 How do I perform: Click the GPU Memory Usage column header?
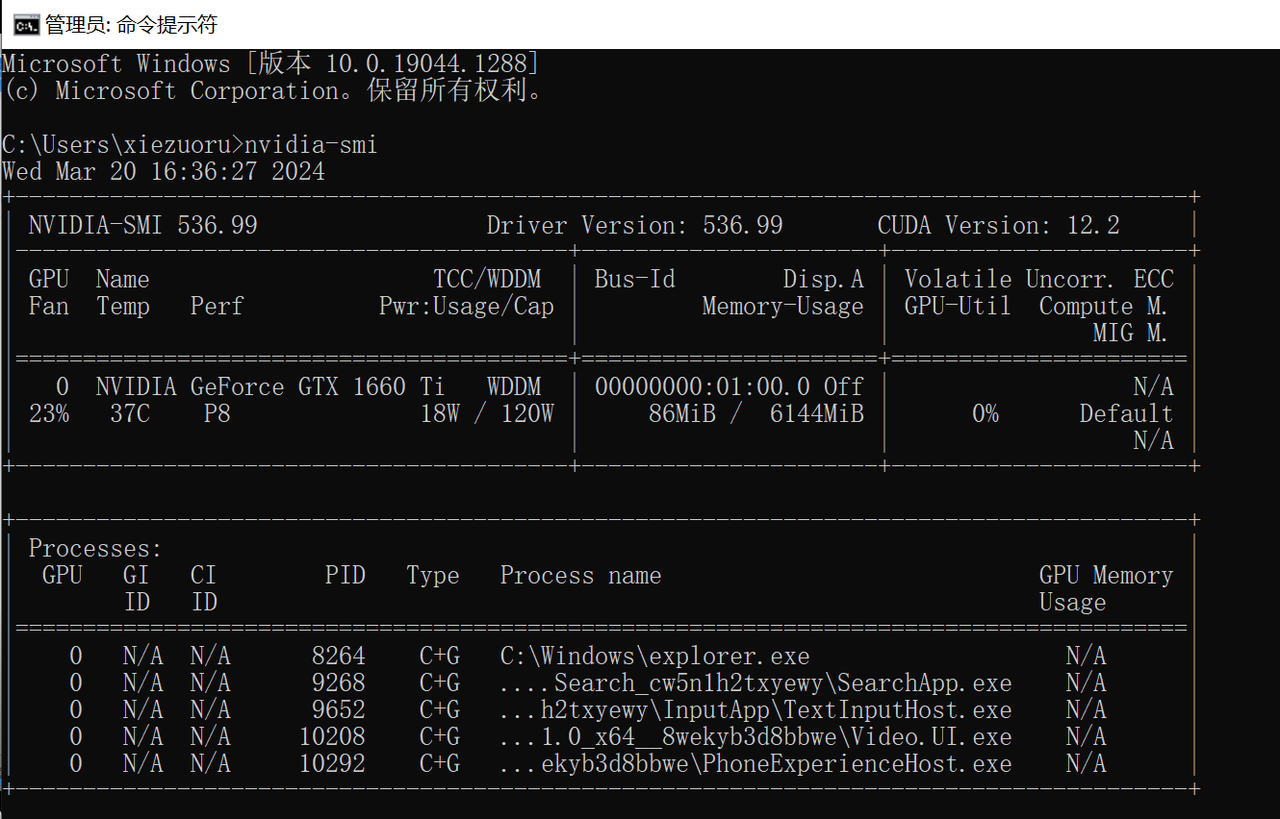tap(1106, 589)
